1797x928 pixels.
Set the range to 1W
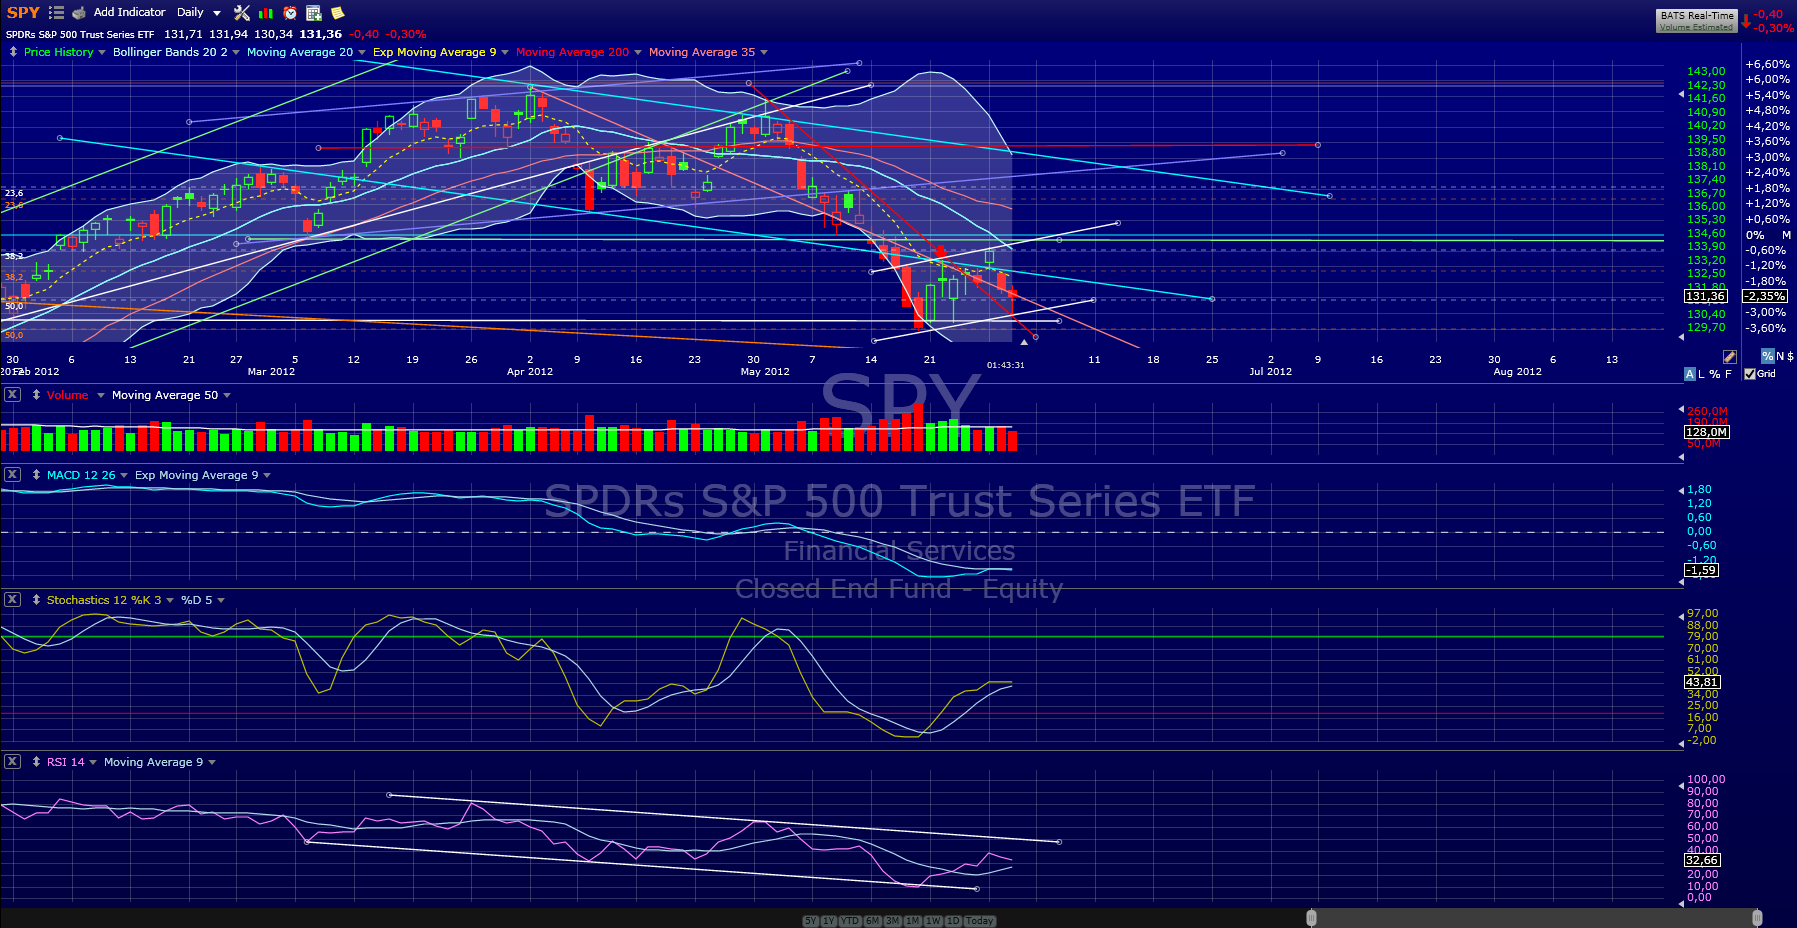(x=933, y=921)
